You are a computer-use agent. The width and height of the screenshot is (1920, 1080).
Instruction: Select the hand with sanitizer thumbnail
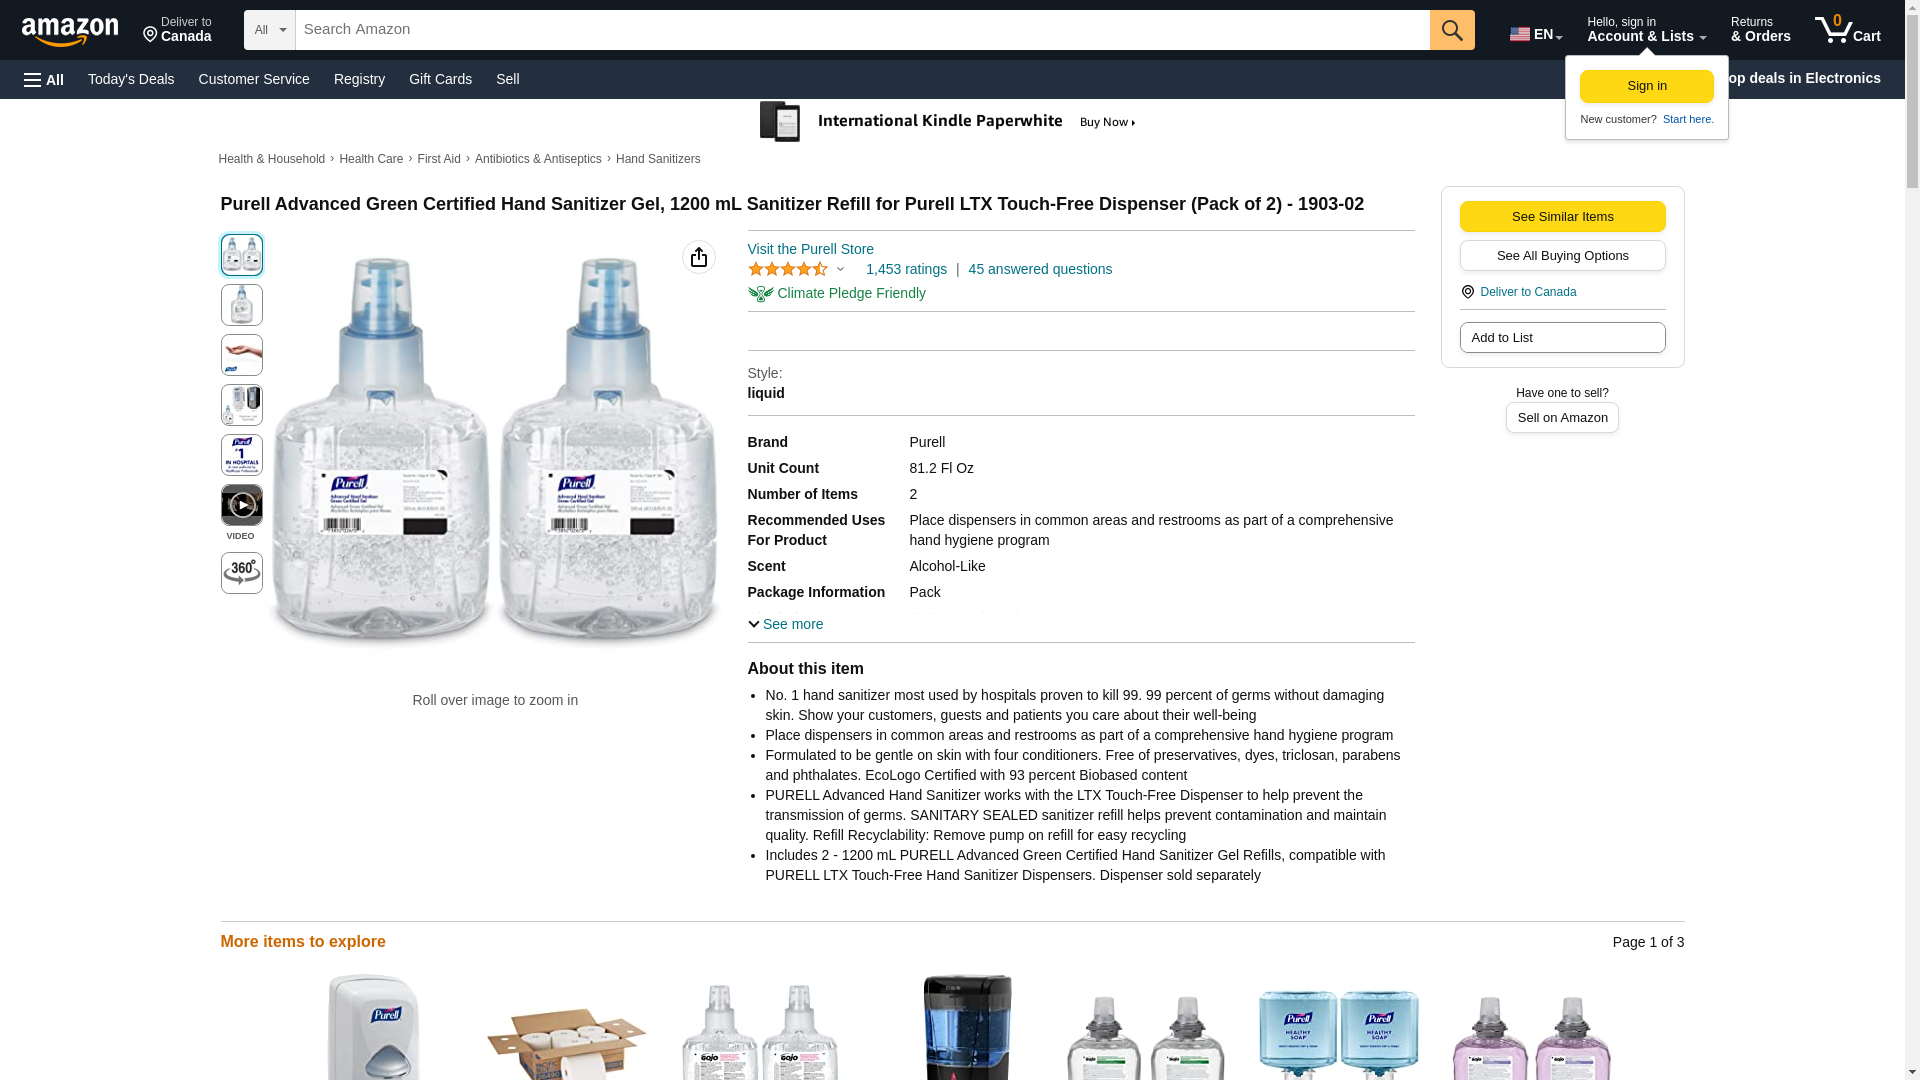coord(241,355)
